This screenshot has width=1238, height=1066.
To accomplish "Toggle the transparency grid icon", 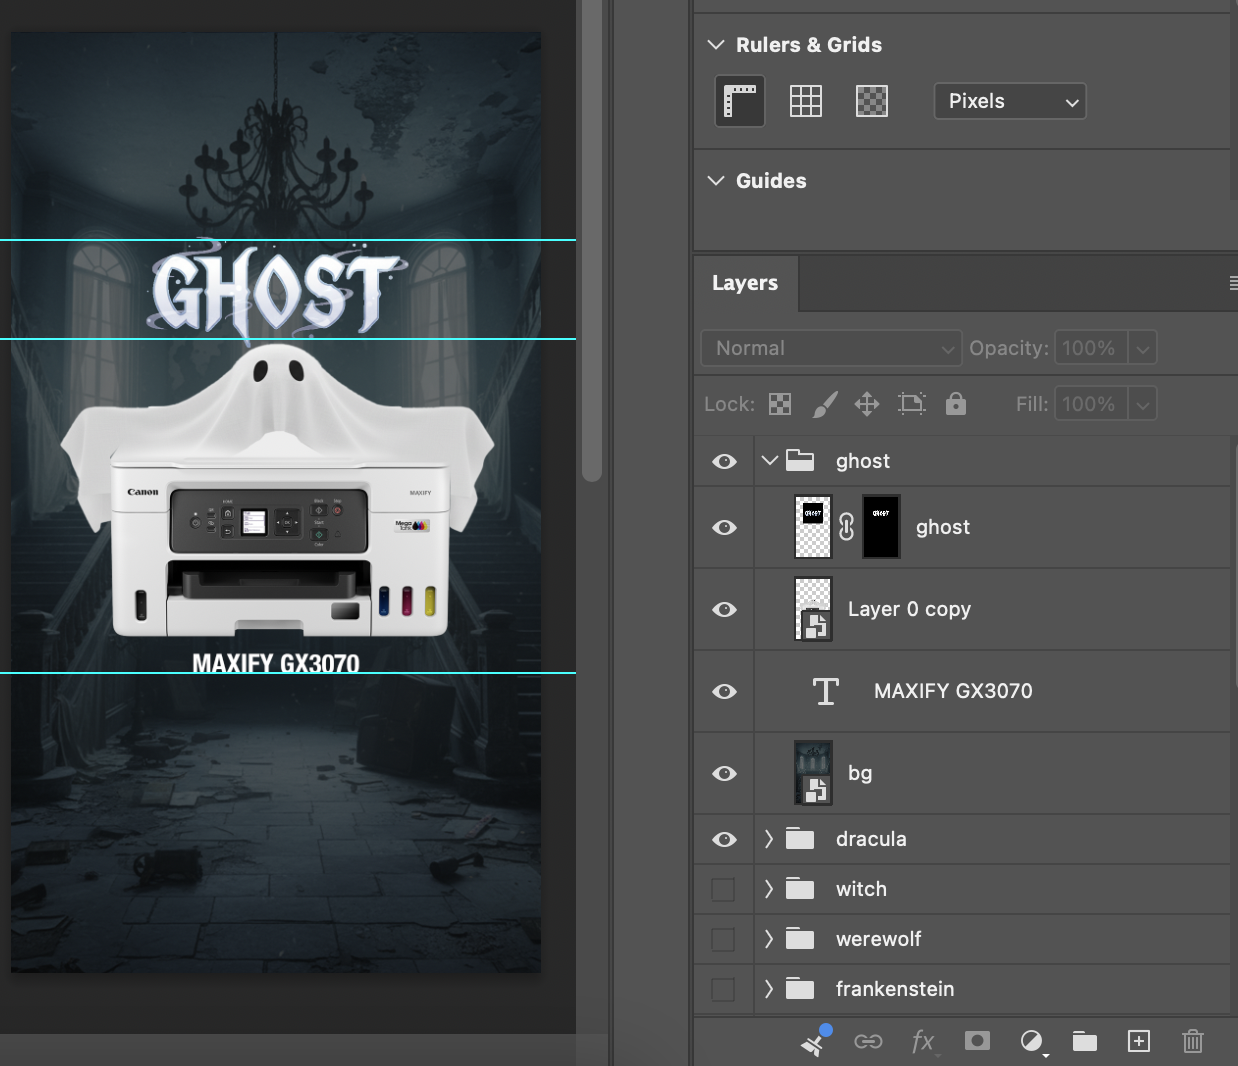I will 872,101.
